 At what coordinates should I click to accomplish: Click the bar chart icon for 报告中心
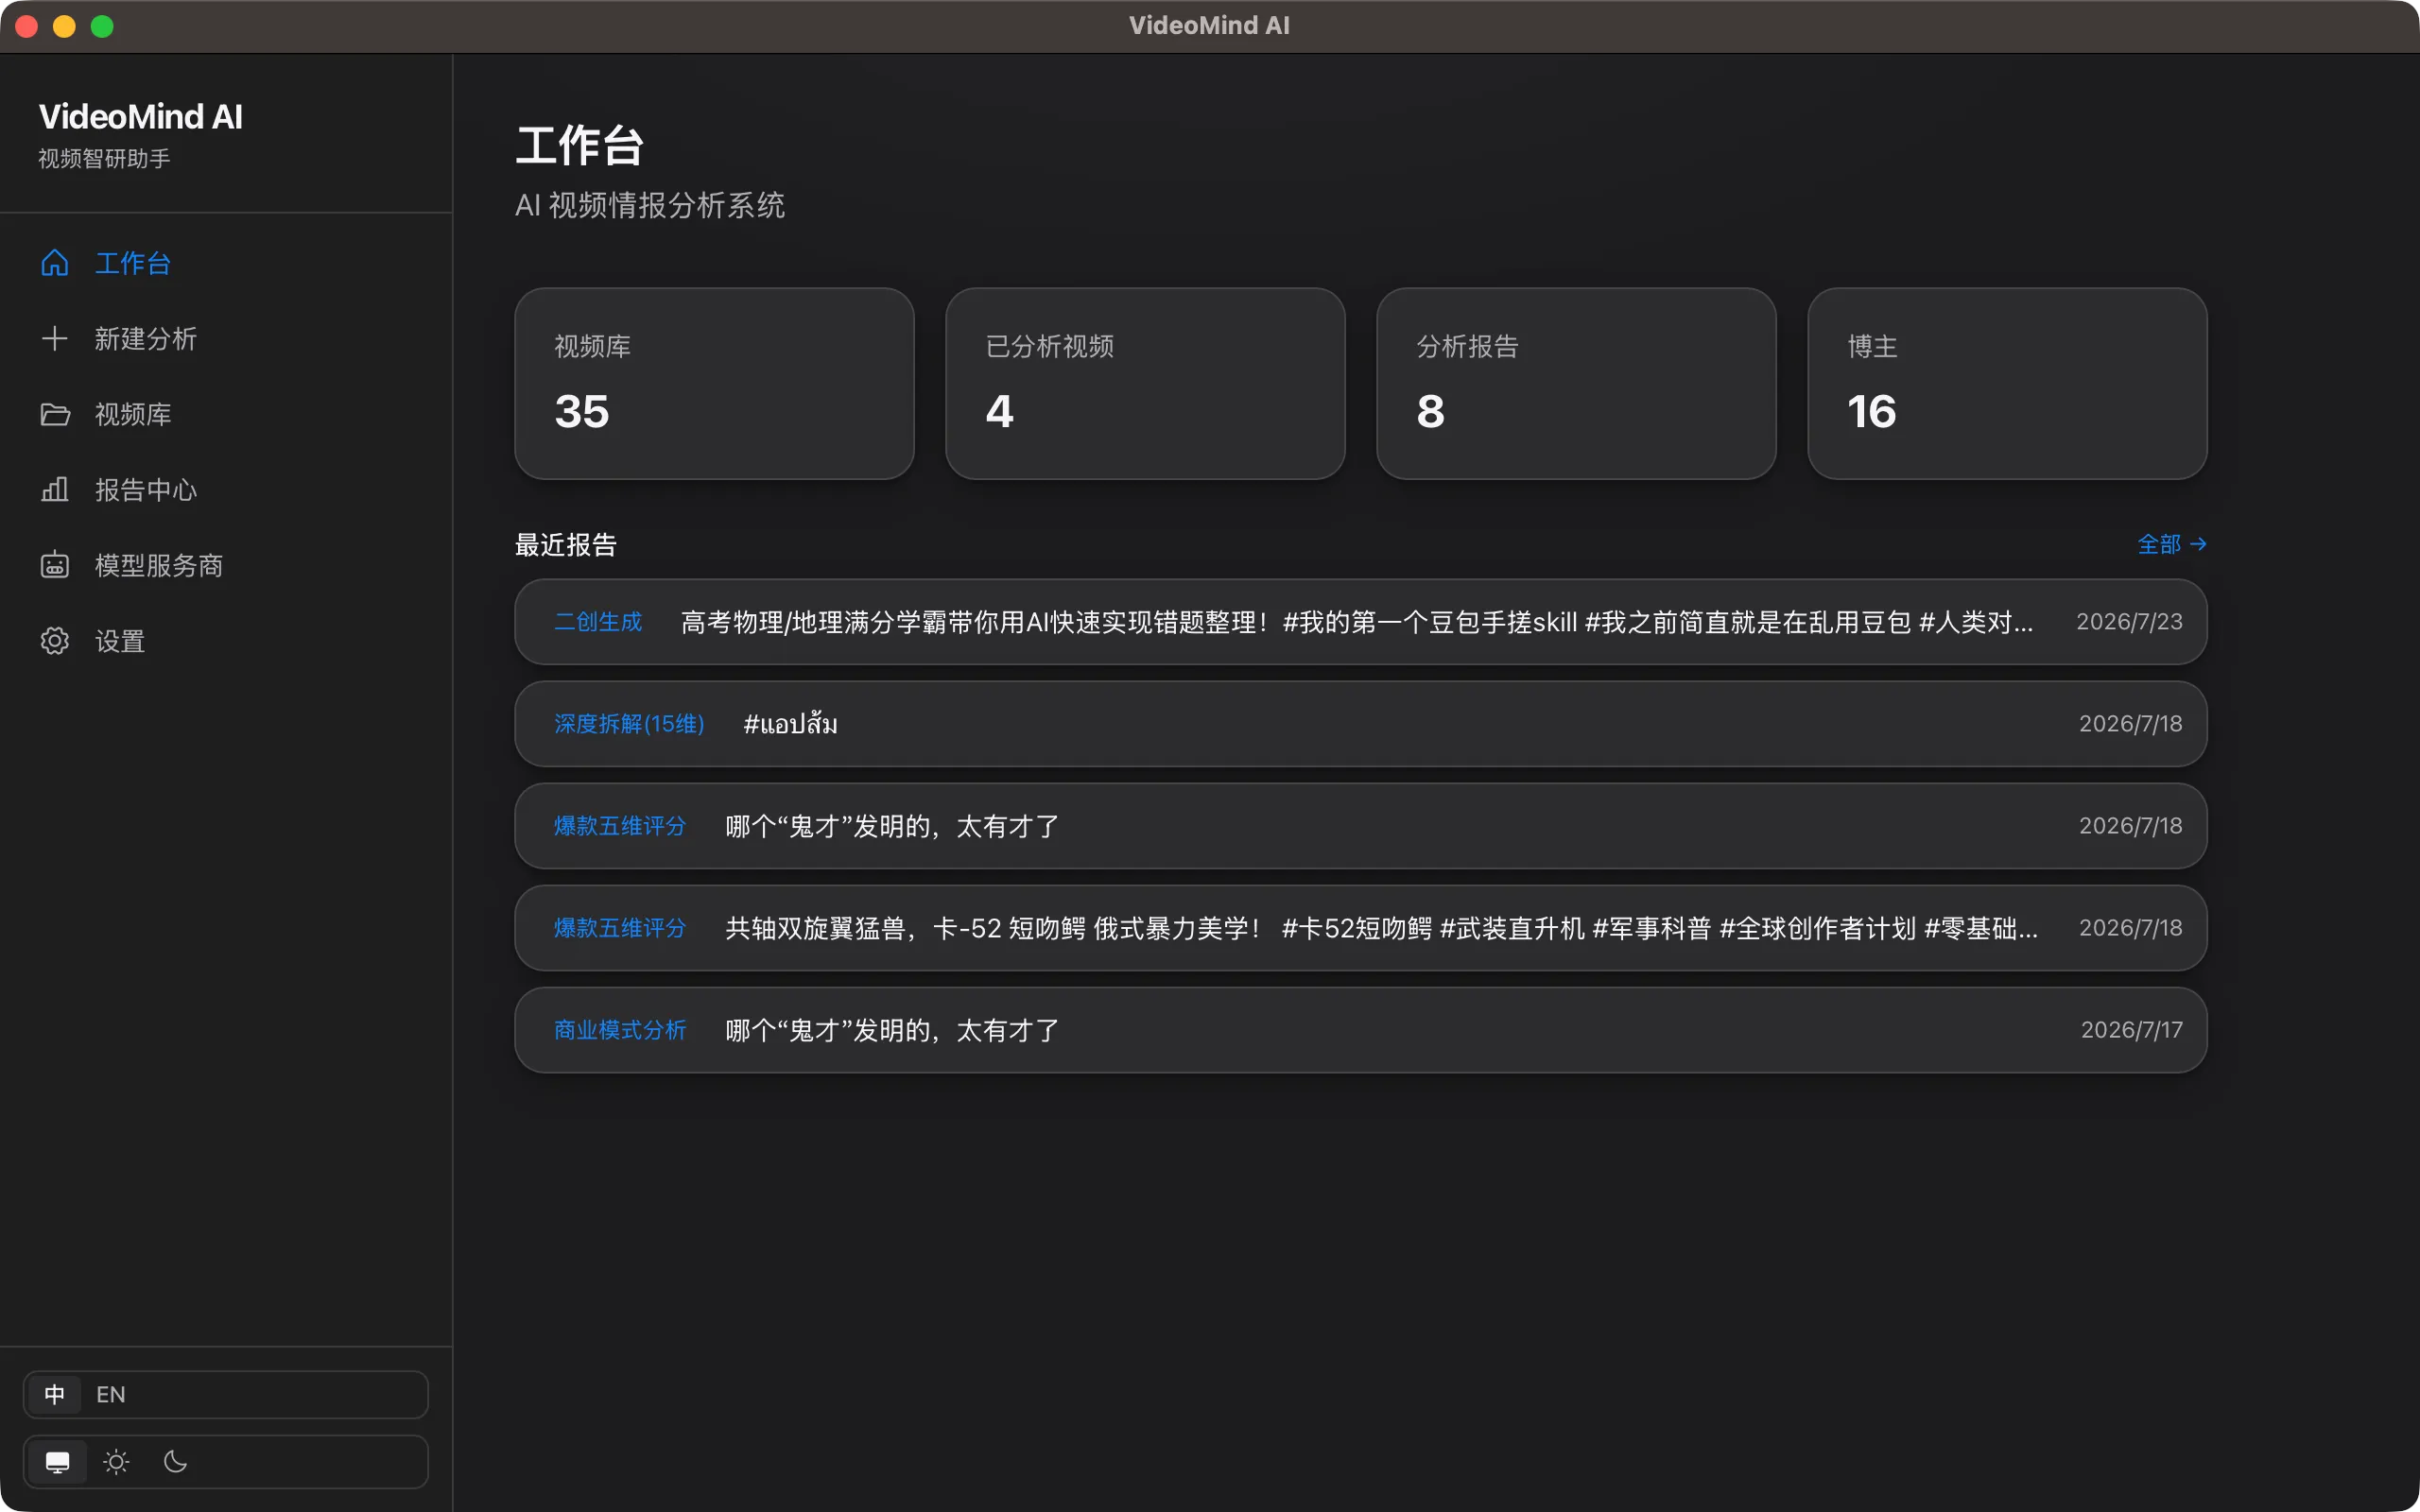tap(54, 490)
